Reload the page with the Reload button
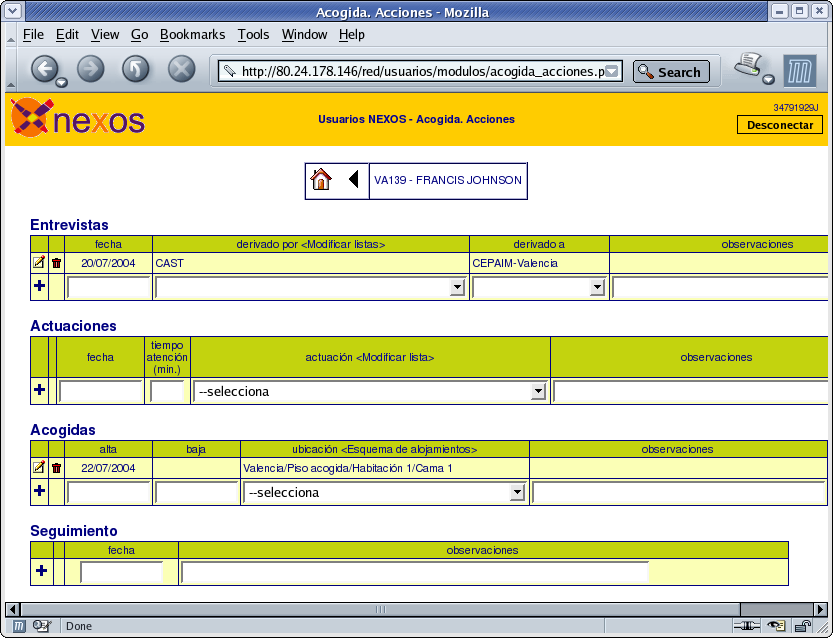The width and height of the screenshot is (833, 638). pyautogui.click(x=135, y=69)
